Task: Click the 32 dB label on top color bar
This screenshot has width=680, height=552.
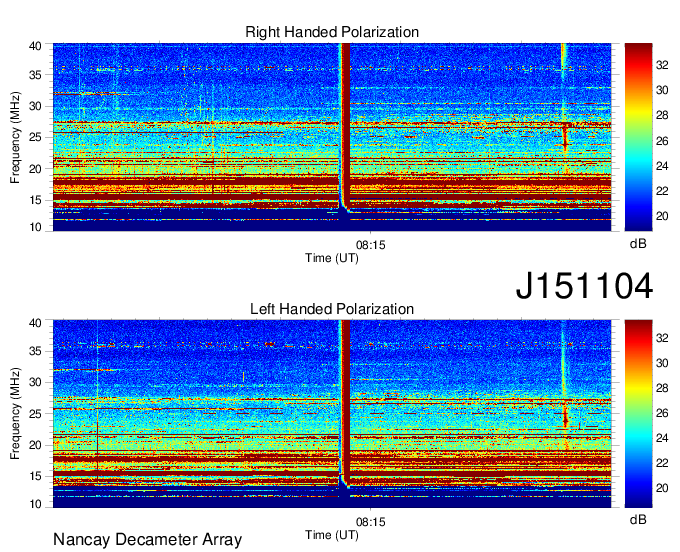Action: [662, 65]
